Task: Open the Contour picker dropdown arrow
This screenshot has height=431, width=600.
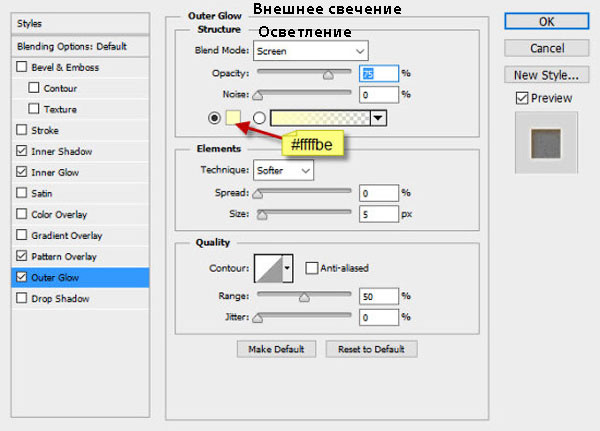Action: [x=287, y=268]
